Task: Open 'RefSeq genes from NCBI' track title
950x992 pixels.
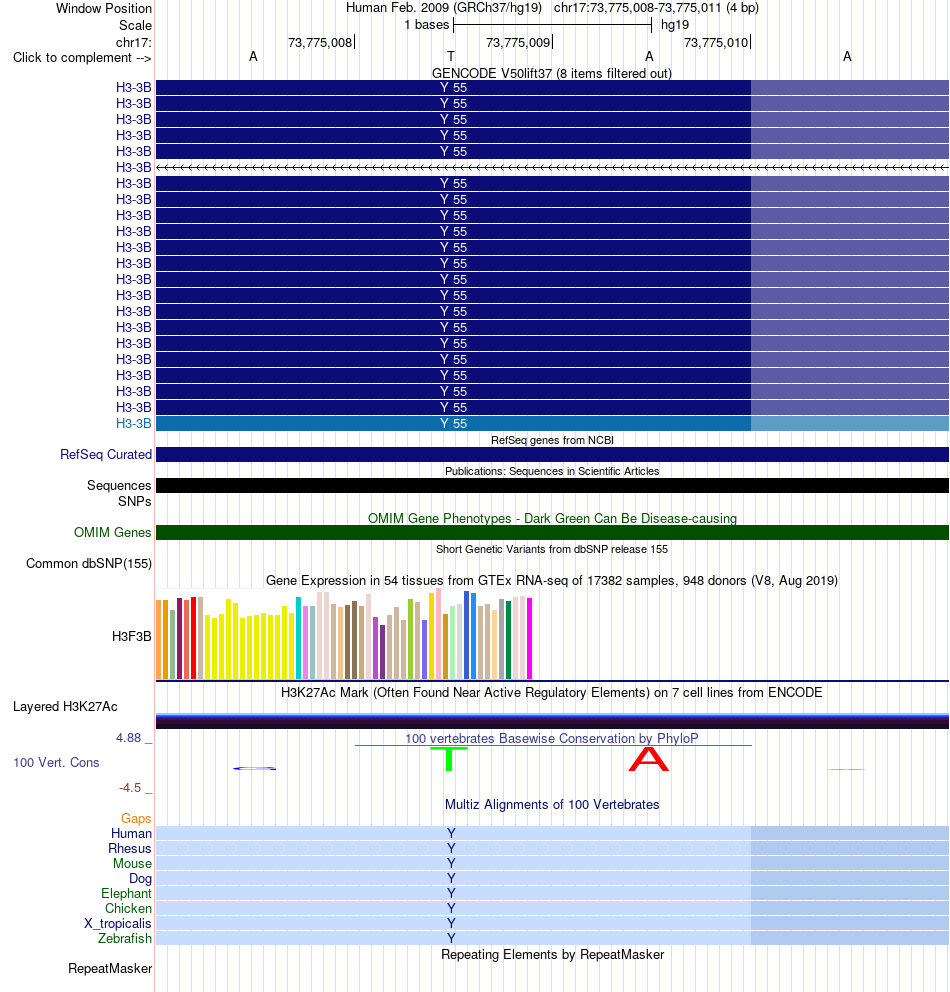Action: [x=552, y=440]
